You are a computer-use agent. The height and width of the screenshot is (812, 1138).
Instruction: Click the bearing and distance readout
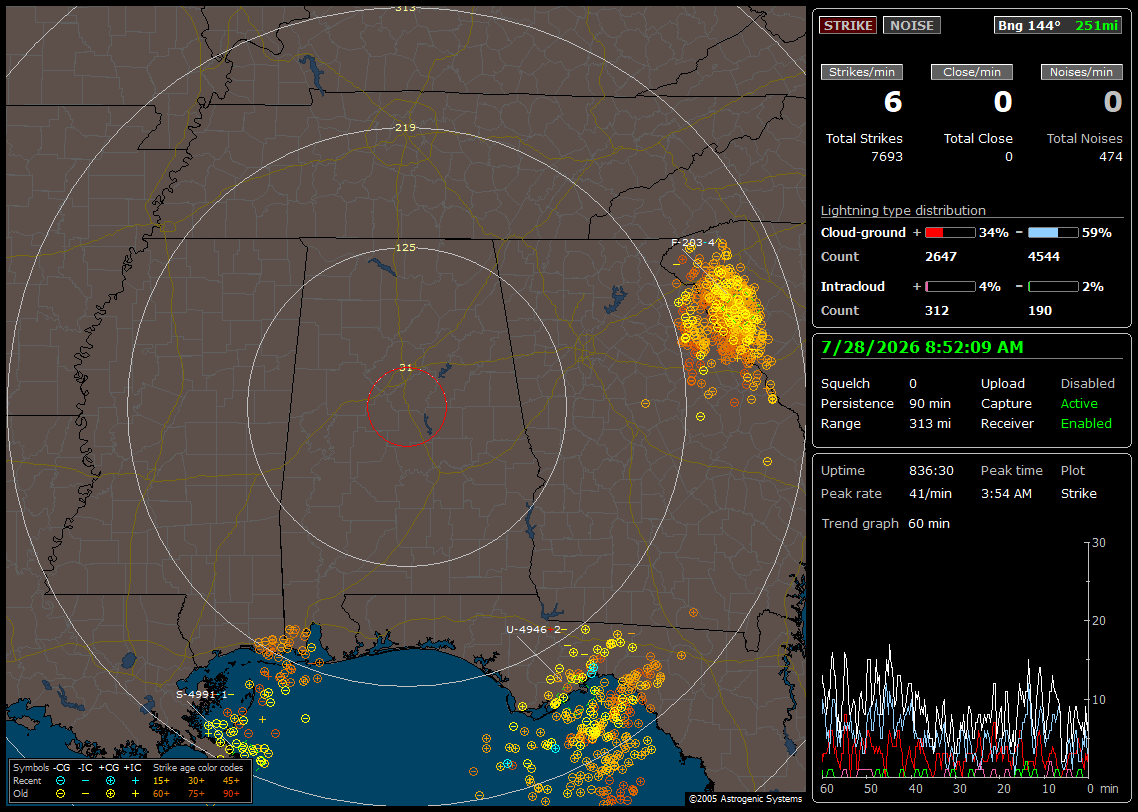point(1057,25)
